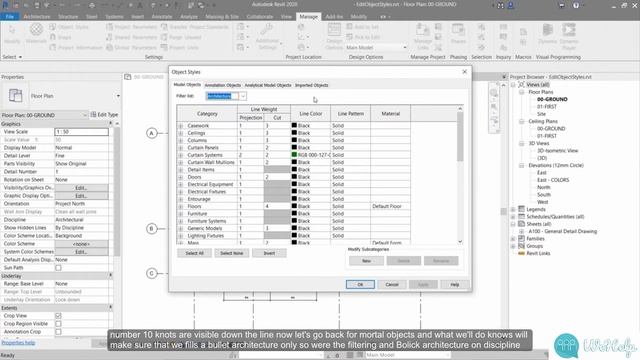Switch to the Imported Objects tab
This screenshot has height=360, width=640.
[x=311, y=85]
